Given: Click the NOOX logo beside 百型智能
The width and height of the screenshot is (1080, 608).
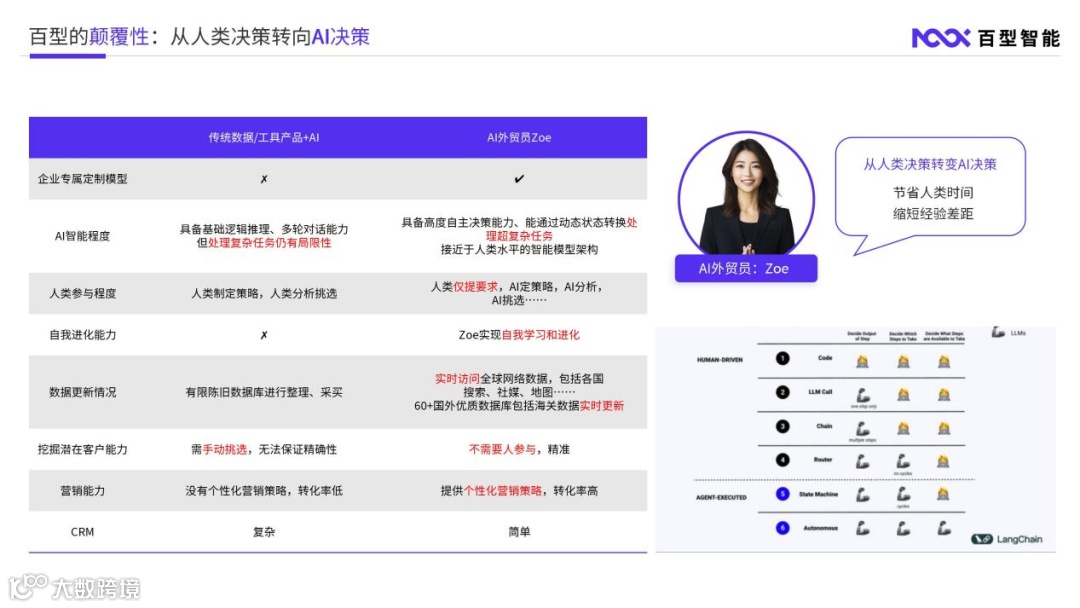Looking at the screenshot, I should click(940, 38).
